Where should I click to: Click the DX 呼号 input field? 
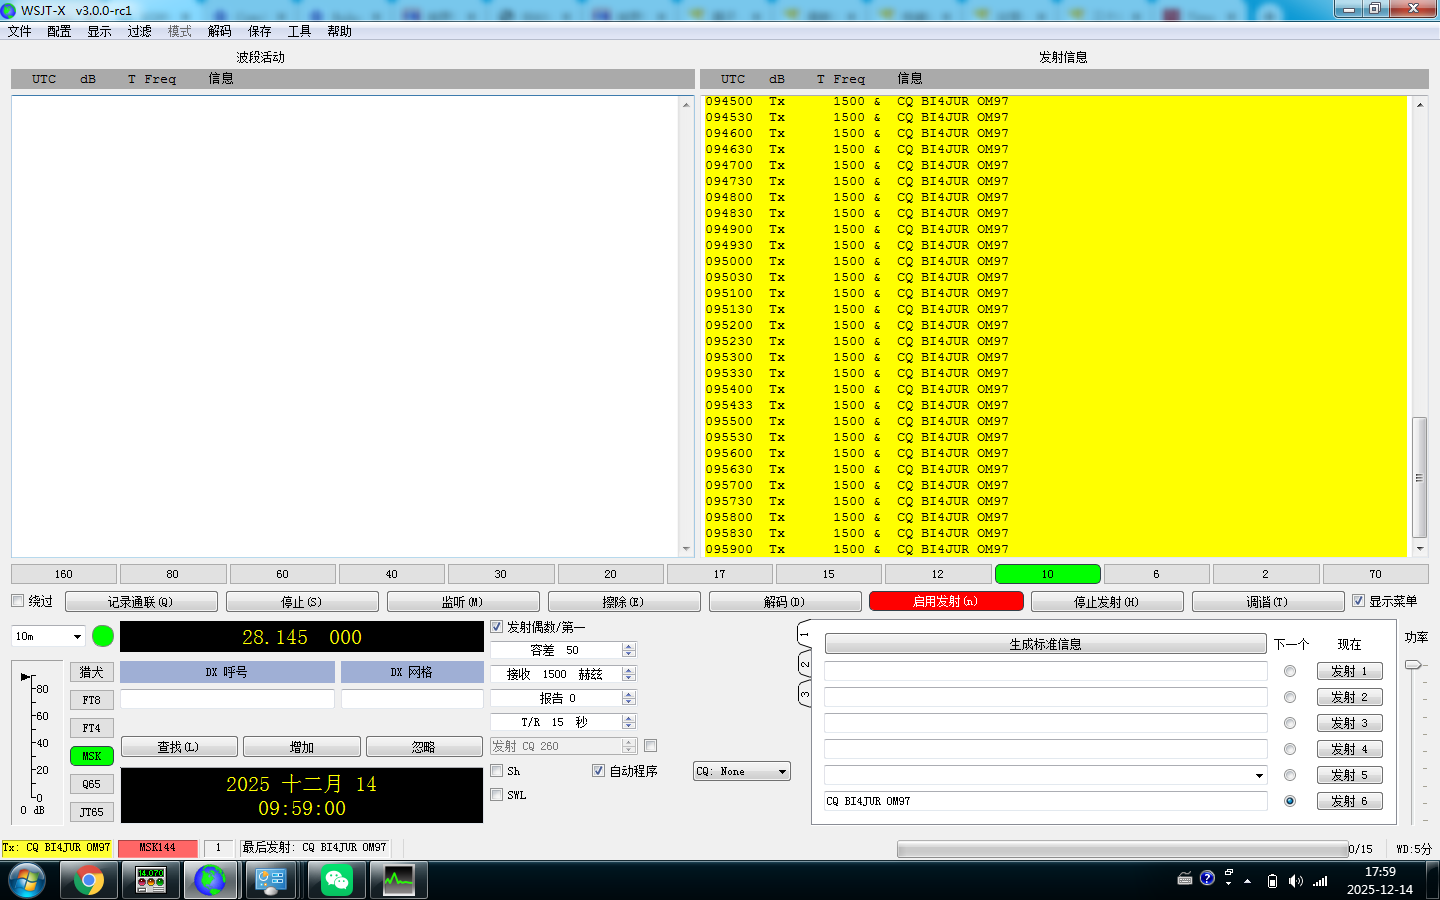[x=227, y=699]
